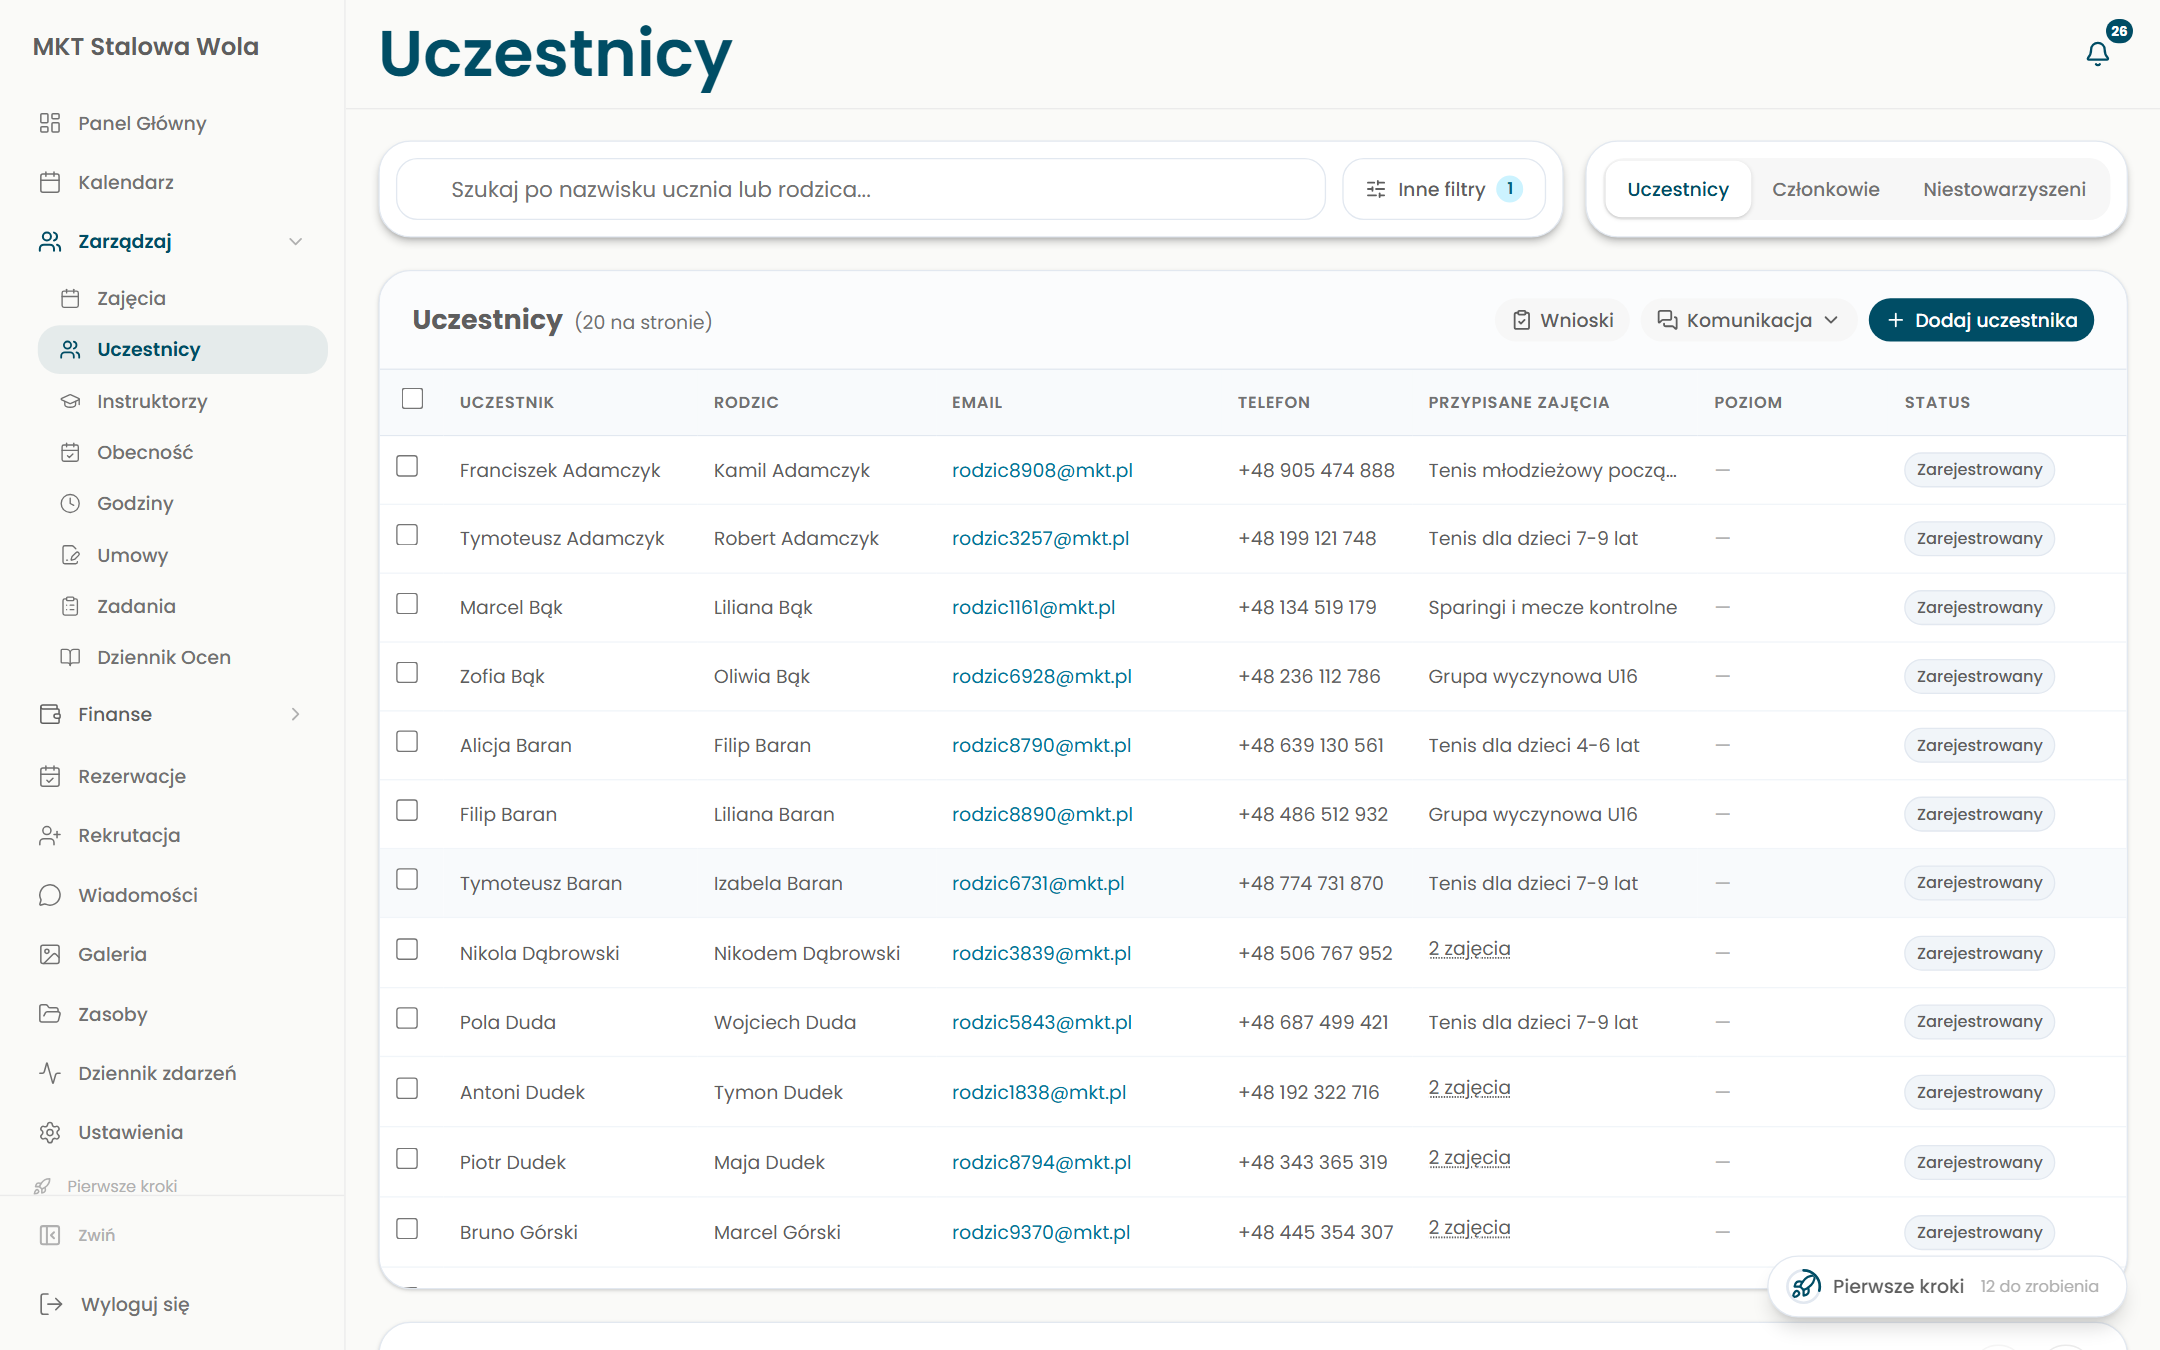Screen dimensions: 2160x1350
Task: Open email link rodzic8908@mkt.pl
Action: tap(1042, 470)
